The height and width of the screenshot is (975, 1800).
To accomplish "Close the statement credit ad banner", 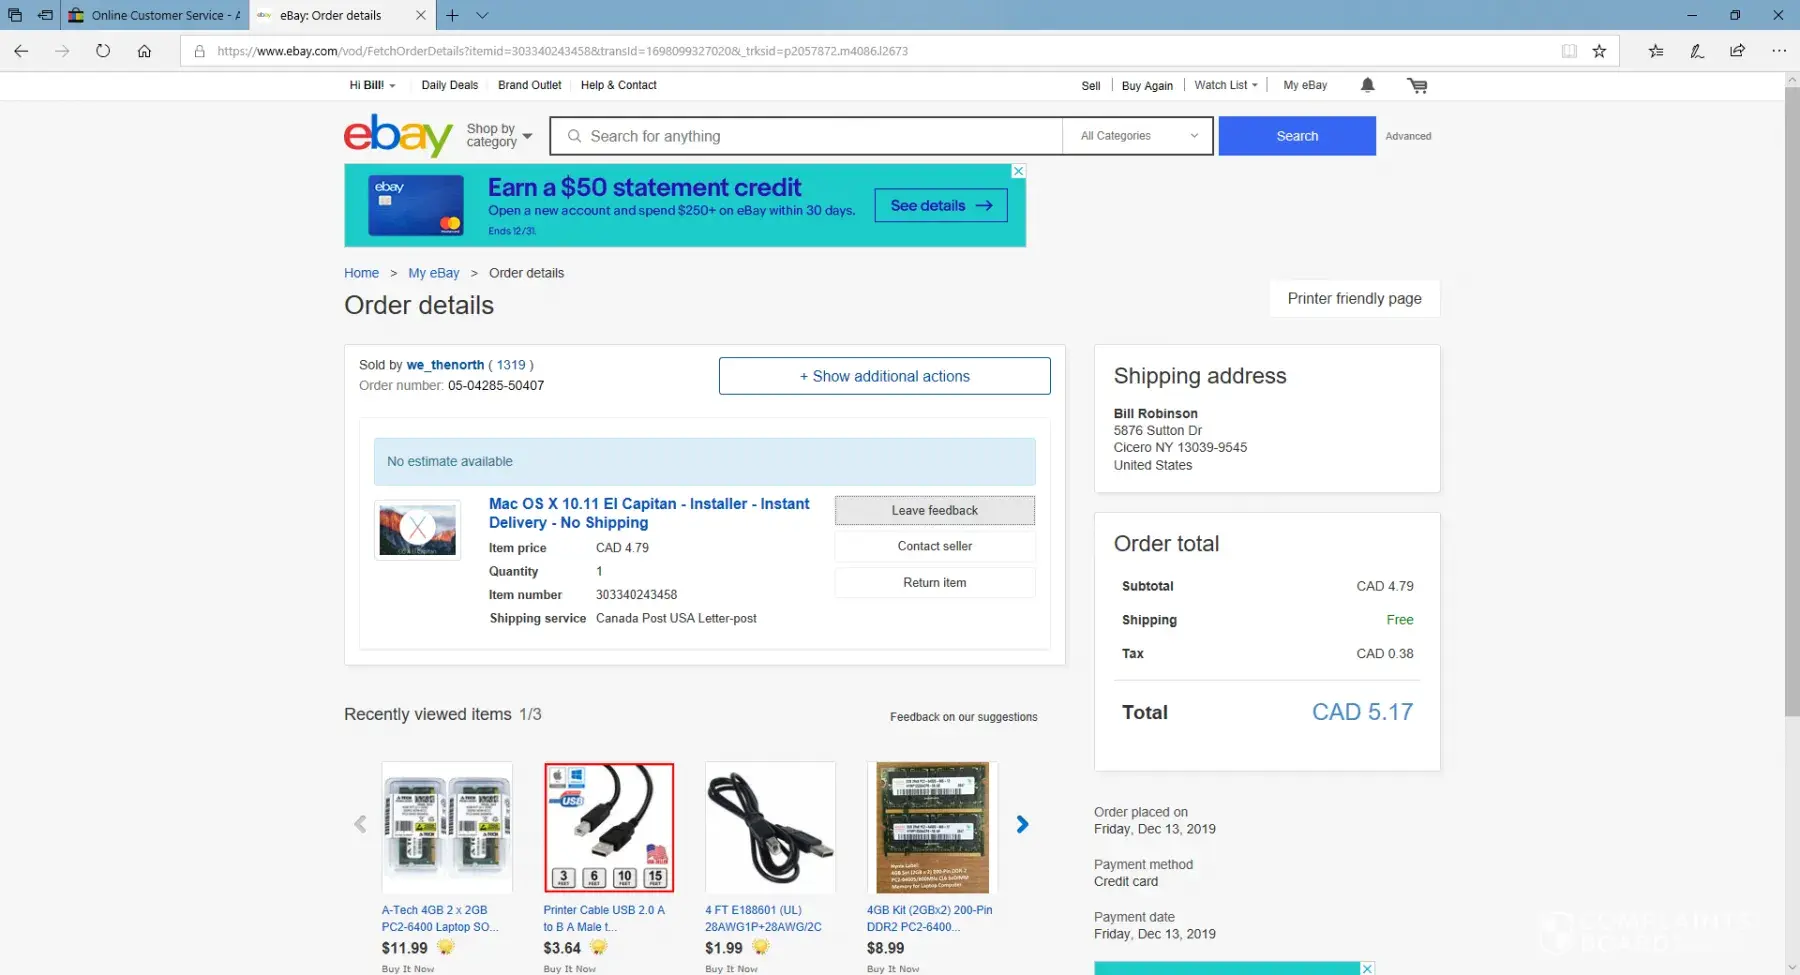I will click(x=1018, y=171).
